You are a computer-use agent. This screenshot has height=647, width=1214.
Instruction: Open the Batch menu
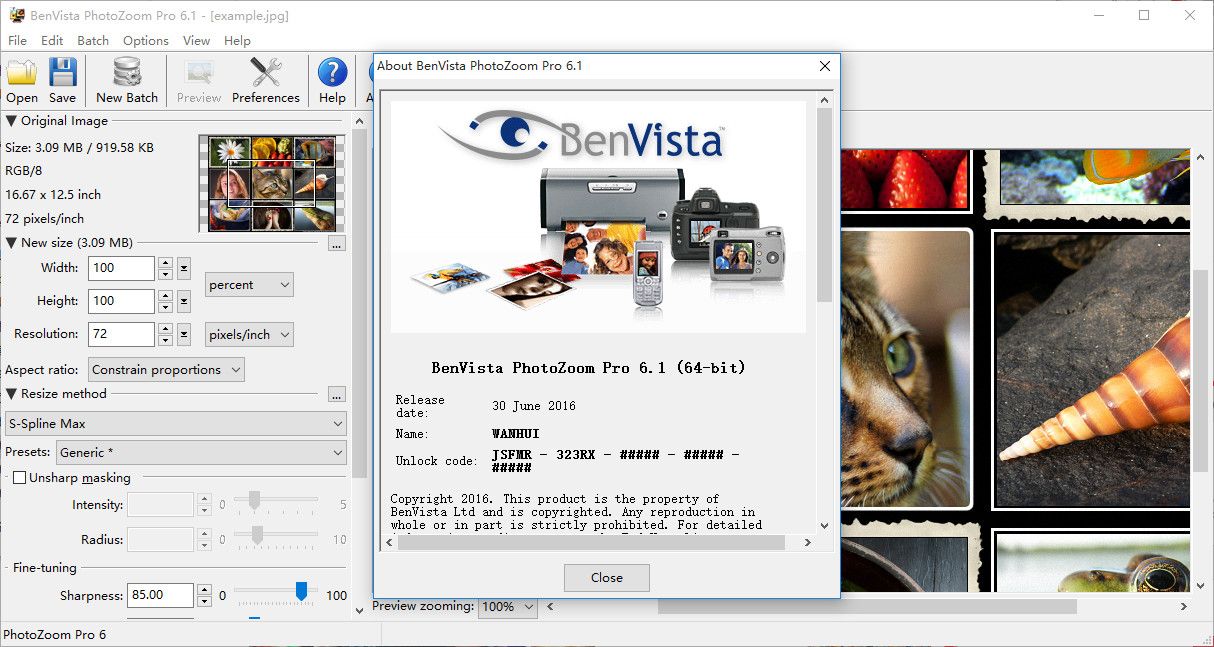pos(93,41)
